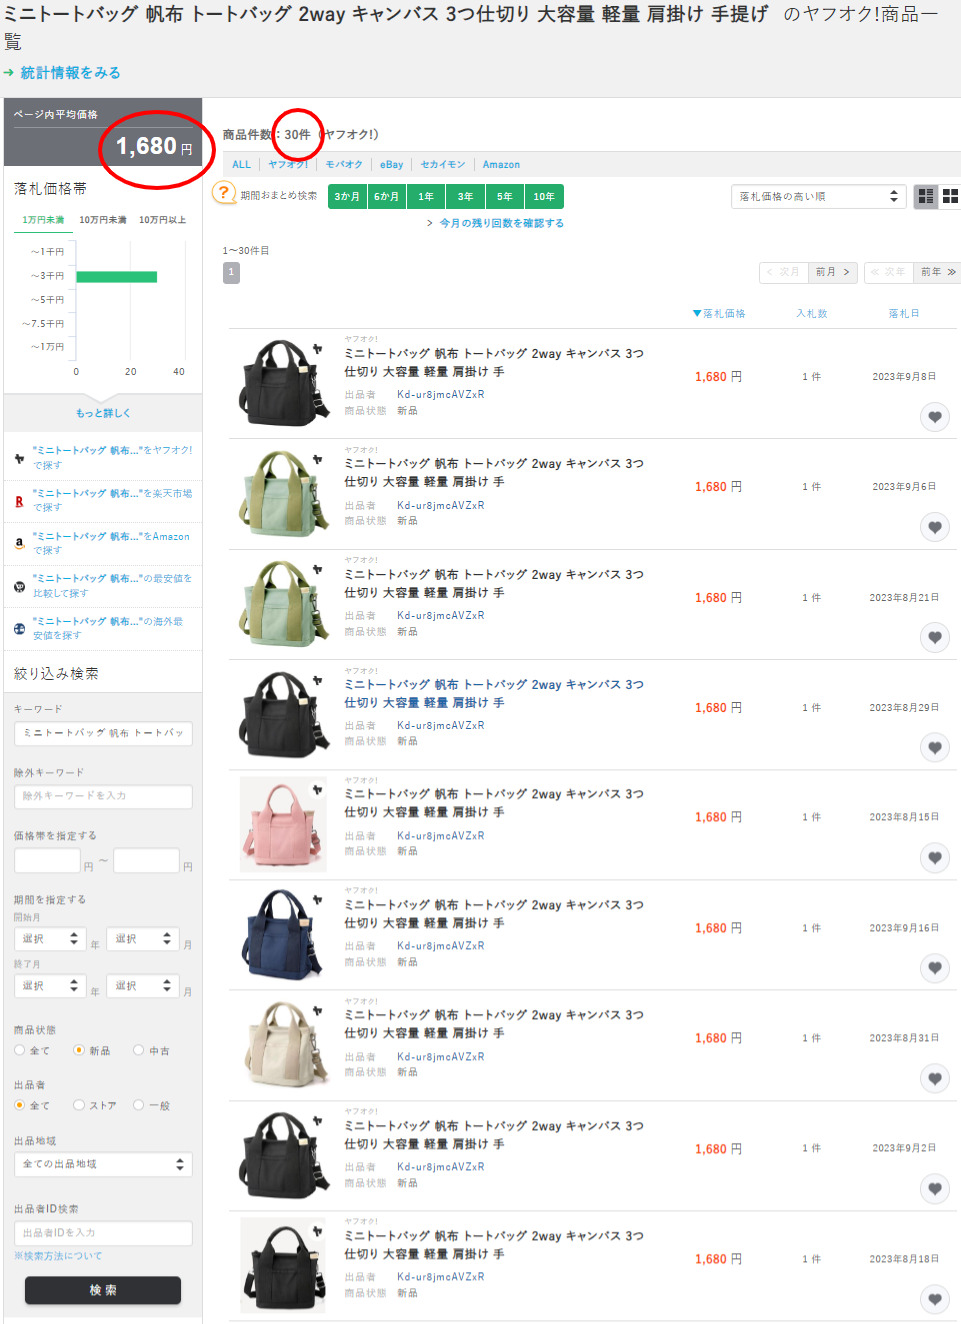Click heart icon on navy bag listing
Screen dimensions: 961x1324
click(x=934, y=968)
